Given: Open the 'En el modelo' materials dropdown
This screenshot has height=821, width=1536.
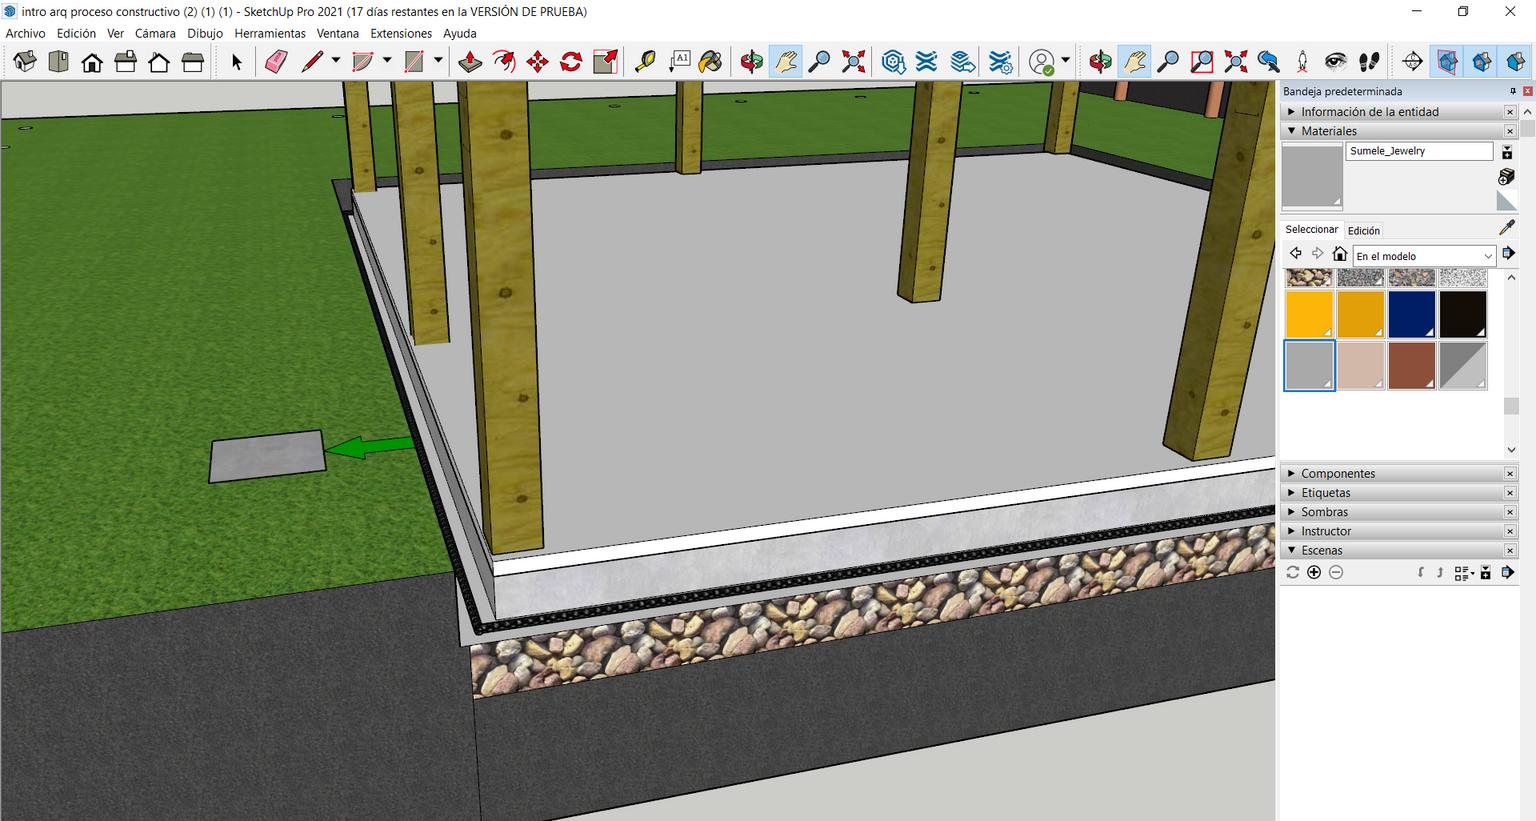Looking at the screenshot, I should tap(1424, 256).
